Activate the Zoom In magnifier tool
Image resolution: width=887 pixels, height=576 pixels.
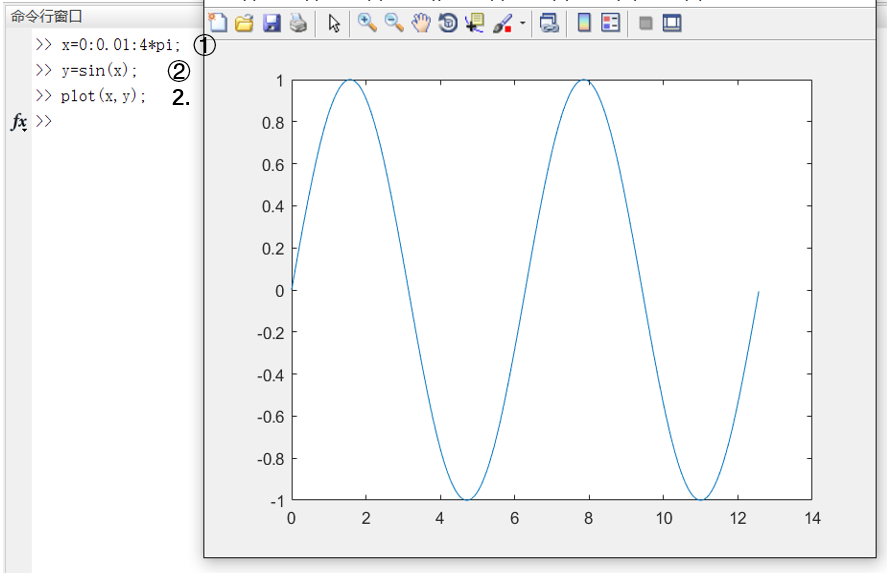pyautogui.click(x=367, y=23)
